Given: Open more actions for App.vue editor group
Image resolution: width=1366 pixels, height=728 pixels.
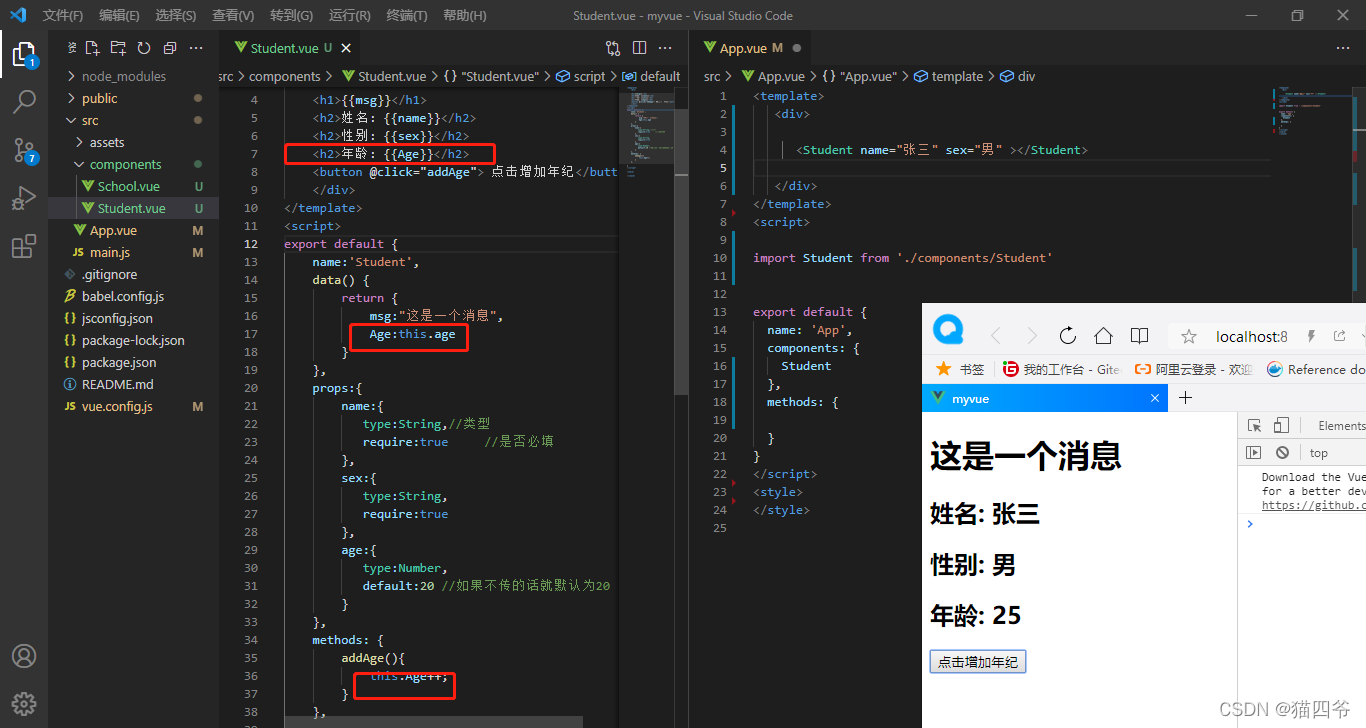Looking at the screenshot, I should 1343,48.
